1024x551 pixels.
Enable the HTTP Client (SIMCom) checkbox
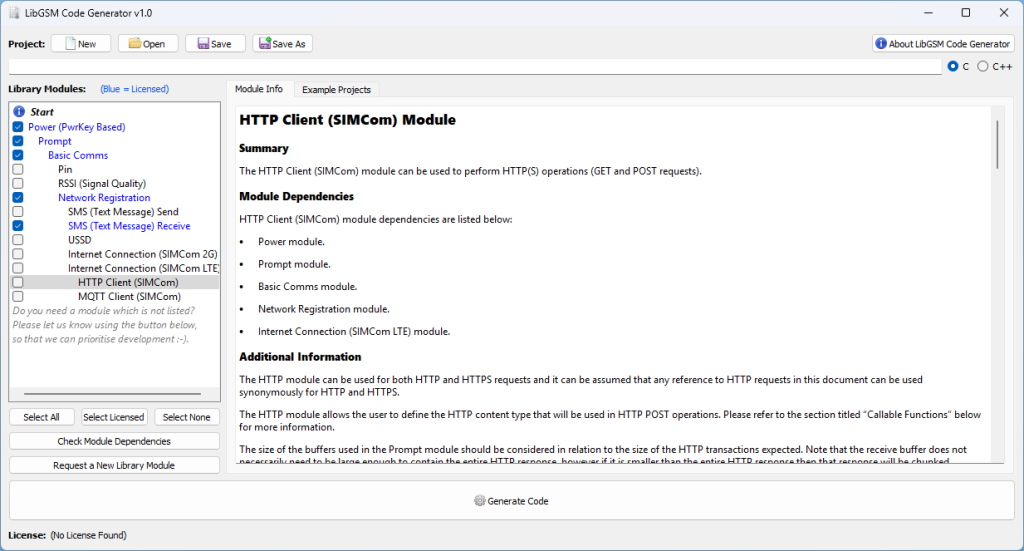click(x=18, y=282)
